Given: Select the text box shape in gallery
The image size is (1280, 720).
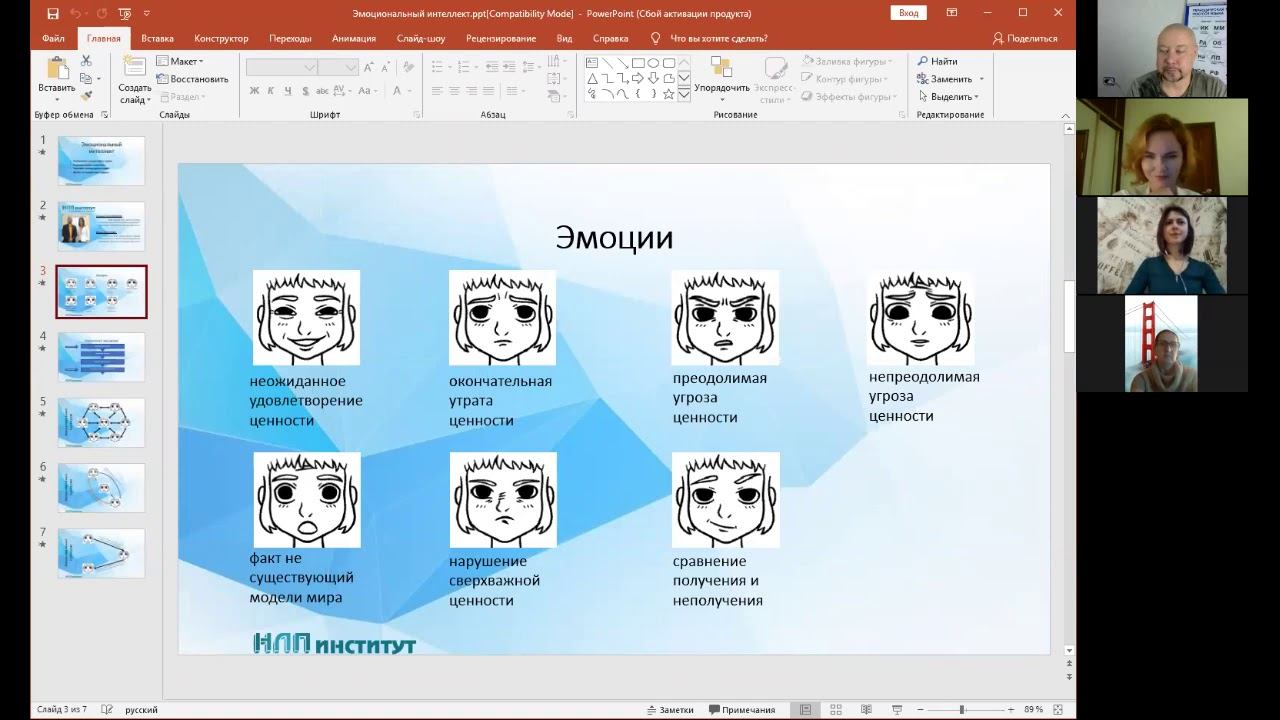Looking at the screenshot, I should click(592, 63).
